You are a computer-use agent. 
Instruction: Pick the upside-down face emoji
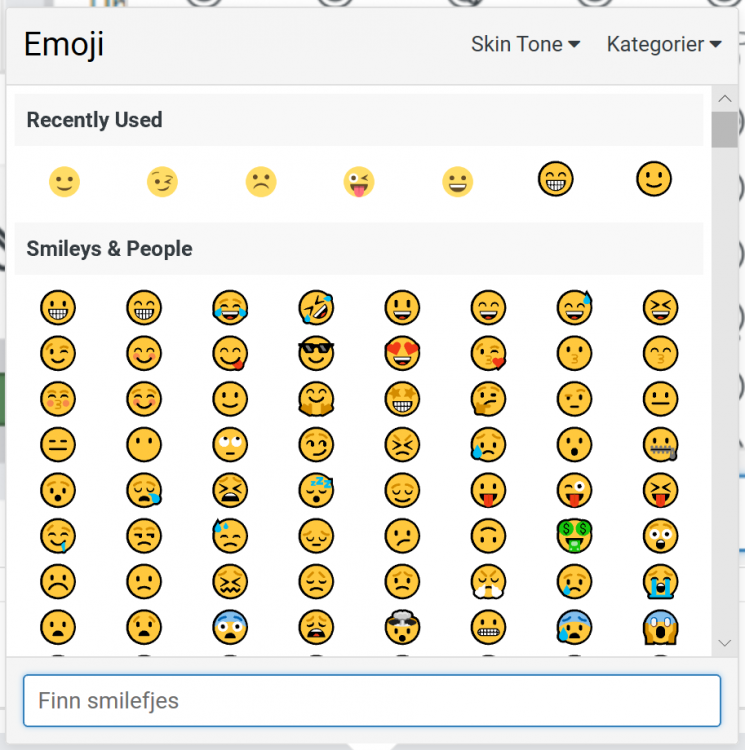(488, 536)
